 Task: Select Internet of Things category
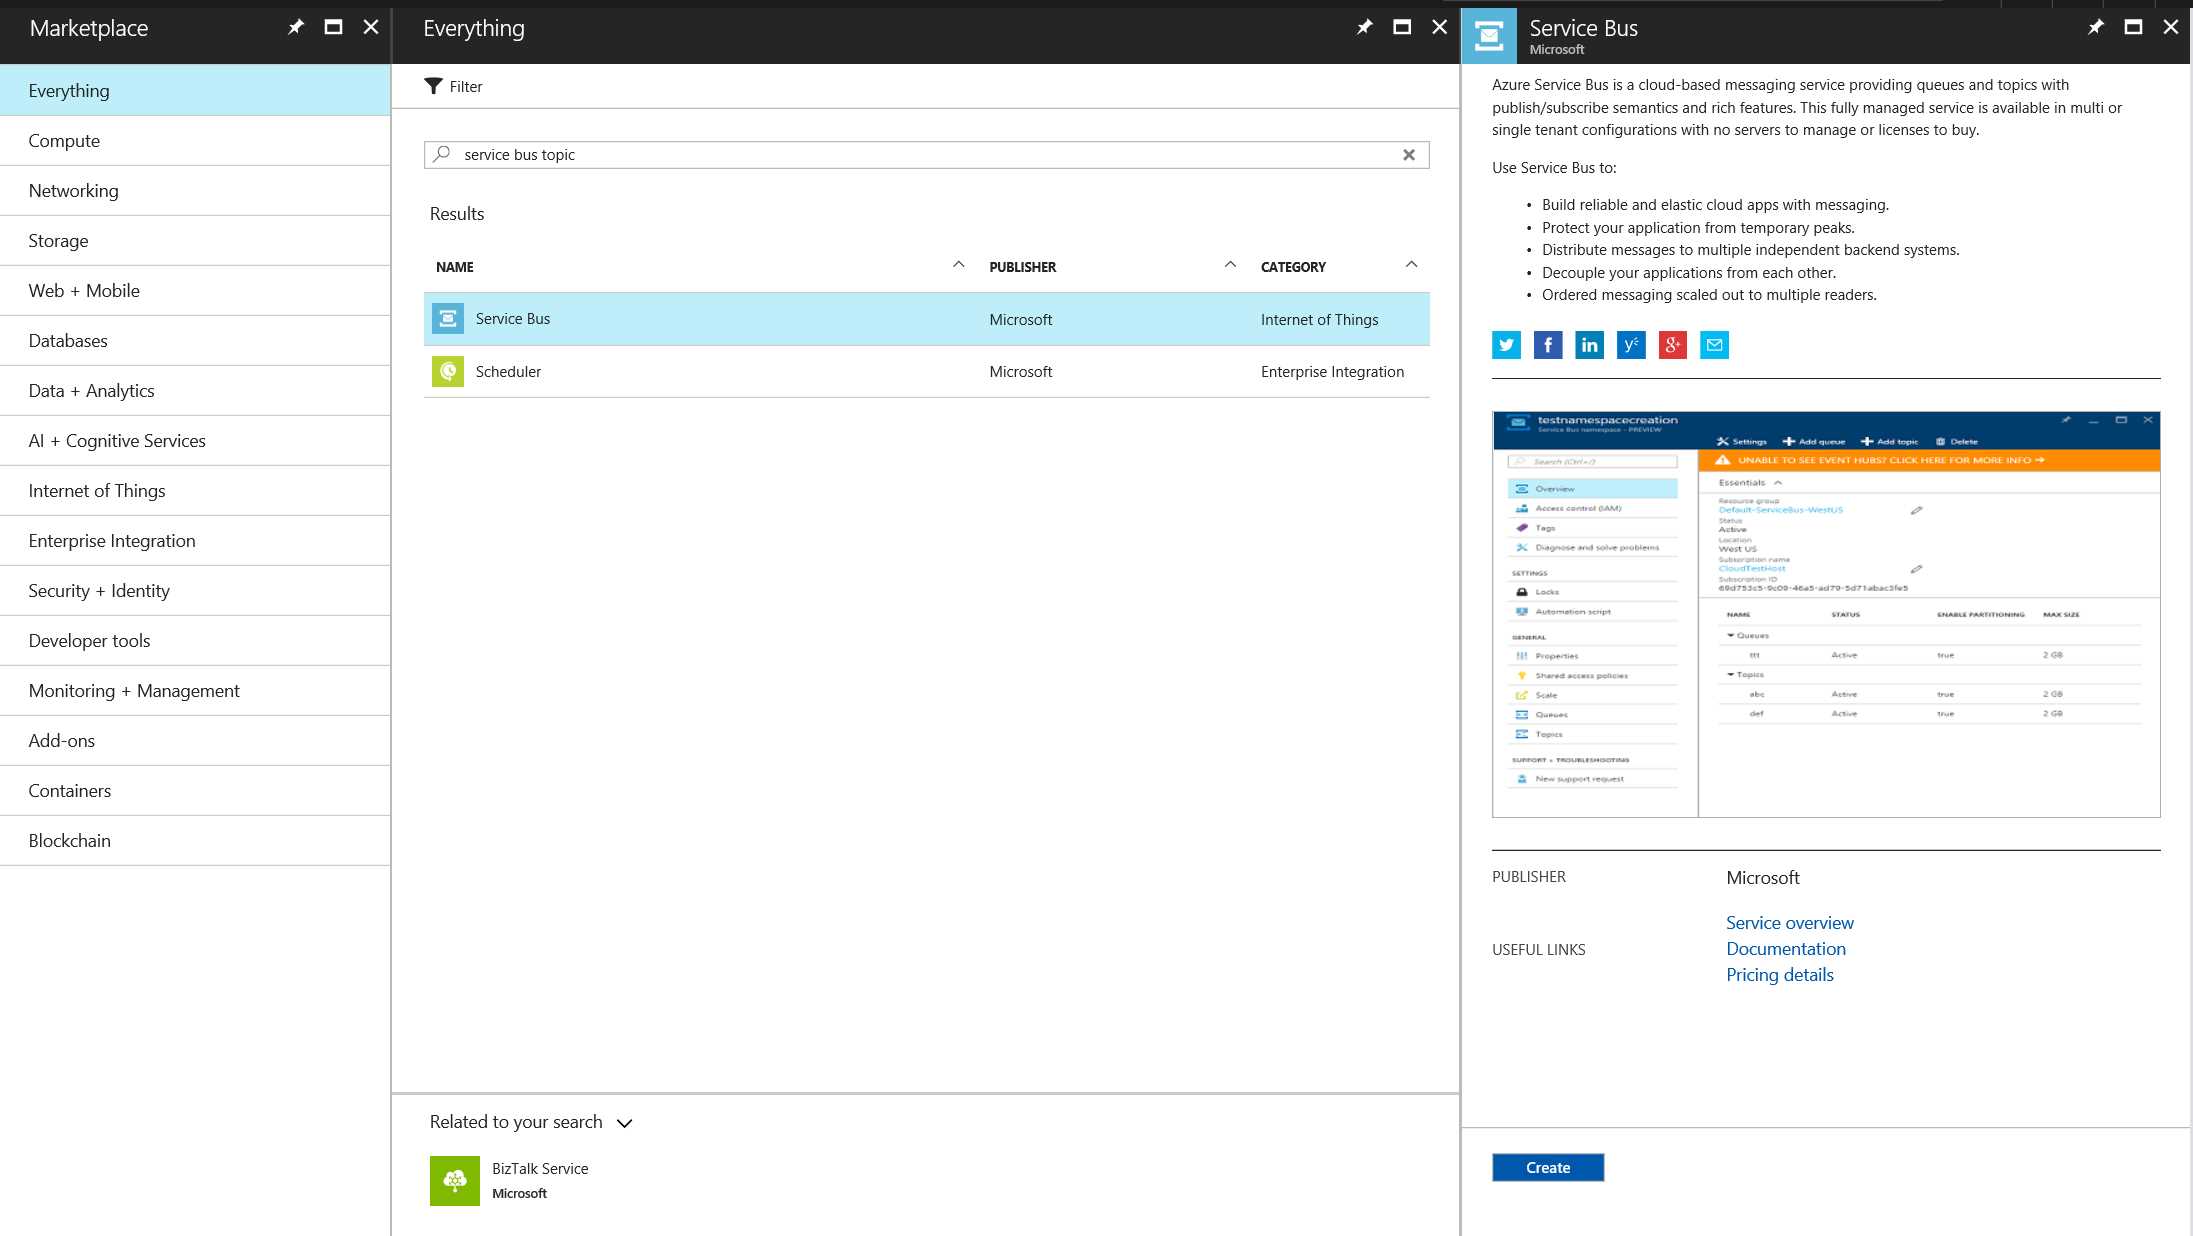pyautogui.click(x=97, y=490)
